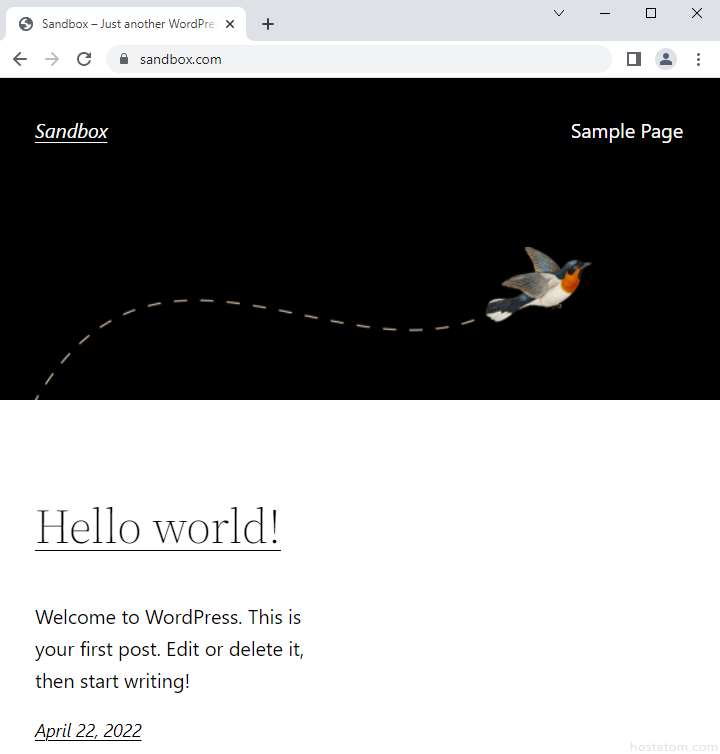The image size is (720, 754).
Task: Click the April 22, 2022 date link
Action: (x=88, y=731)
